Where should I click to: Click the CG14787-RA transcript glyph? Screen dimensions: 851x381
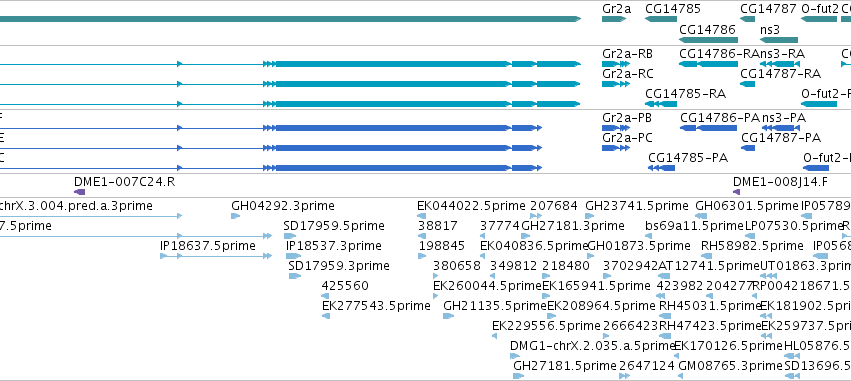[748, 84]
